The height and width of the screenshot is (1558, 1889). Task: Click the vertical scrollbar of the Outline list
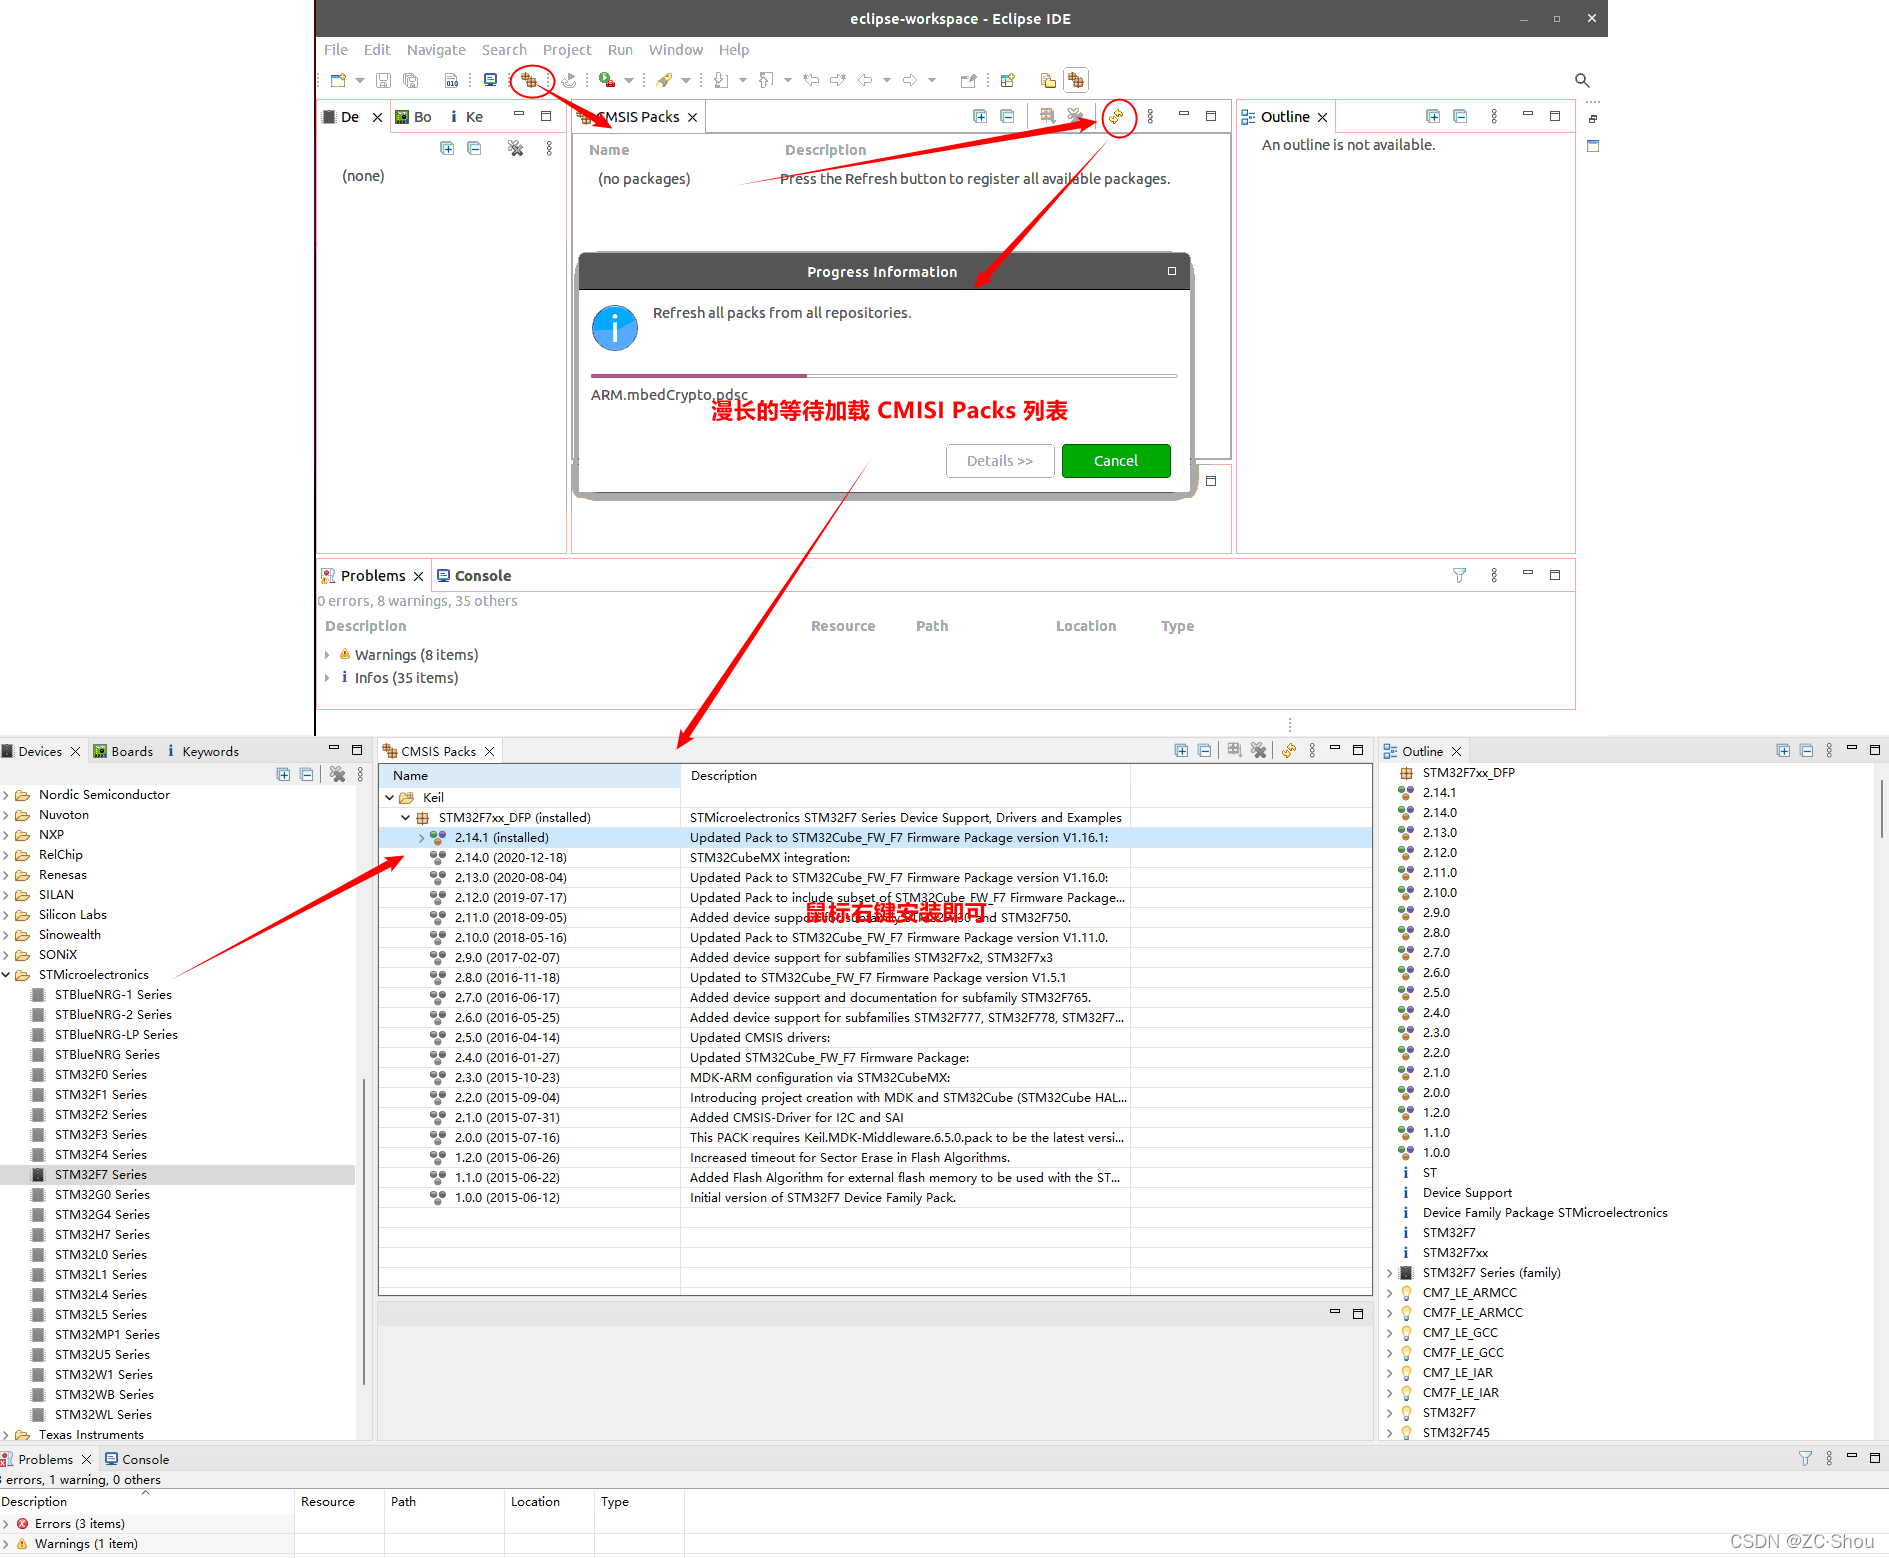click(x=1881, y=810)
